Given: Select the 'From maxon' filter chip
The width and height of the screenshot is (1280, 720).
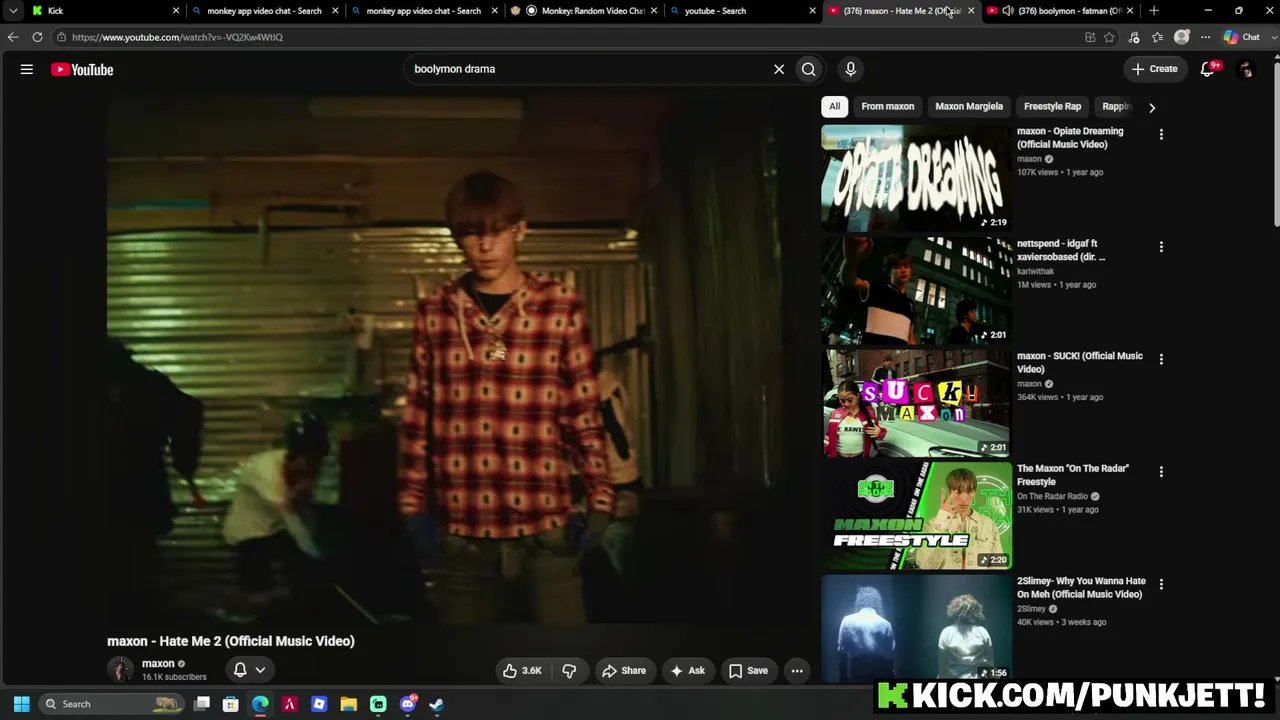Looking at the screenshot, I should tap(888, 106).
